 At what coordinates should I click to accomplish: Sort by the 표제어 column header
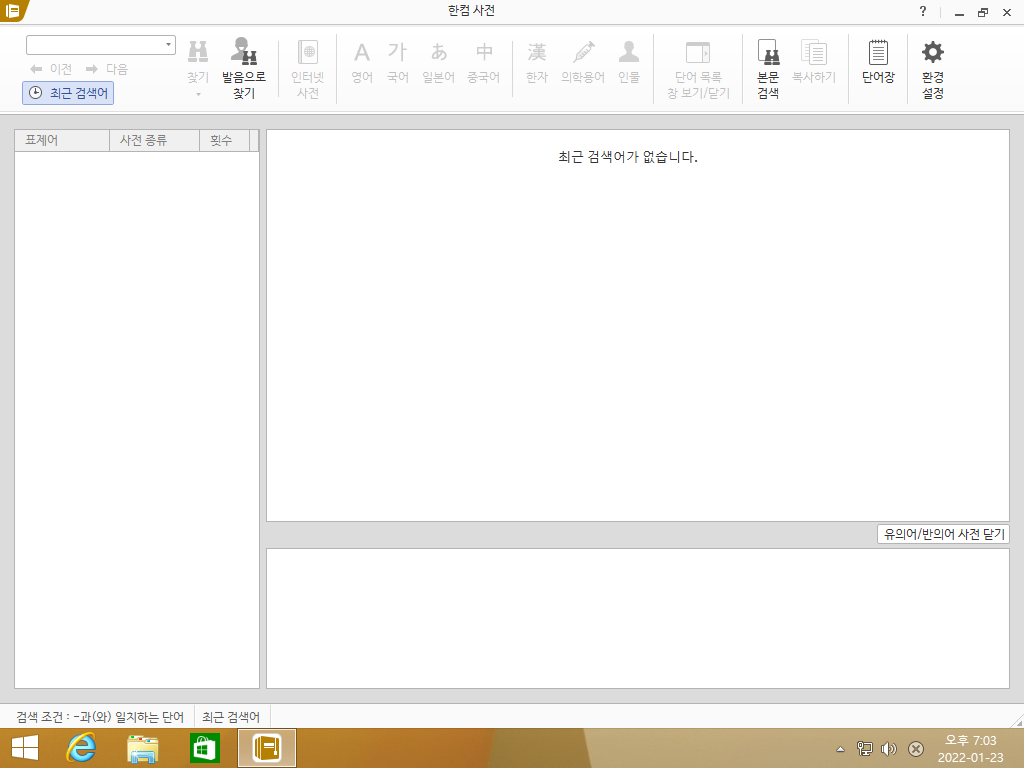pos(62,140)
